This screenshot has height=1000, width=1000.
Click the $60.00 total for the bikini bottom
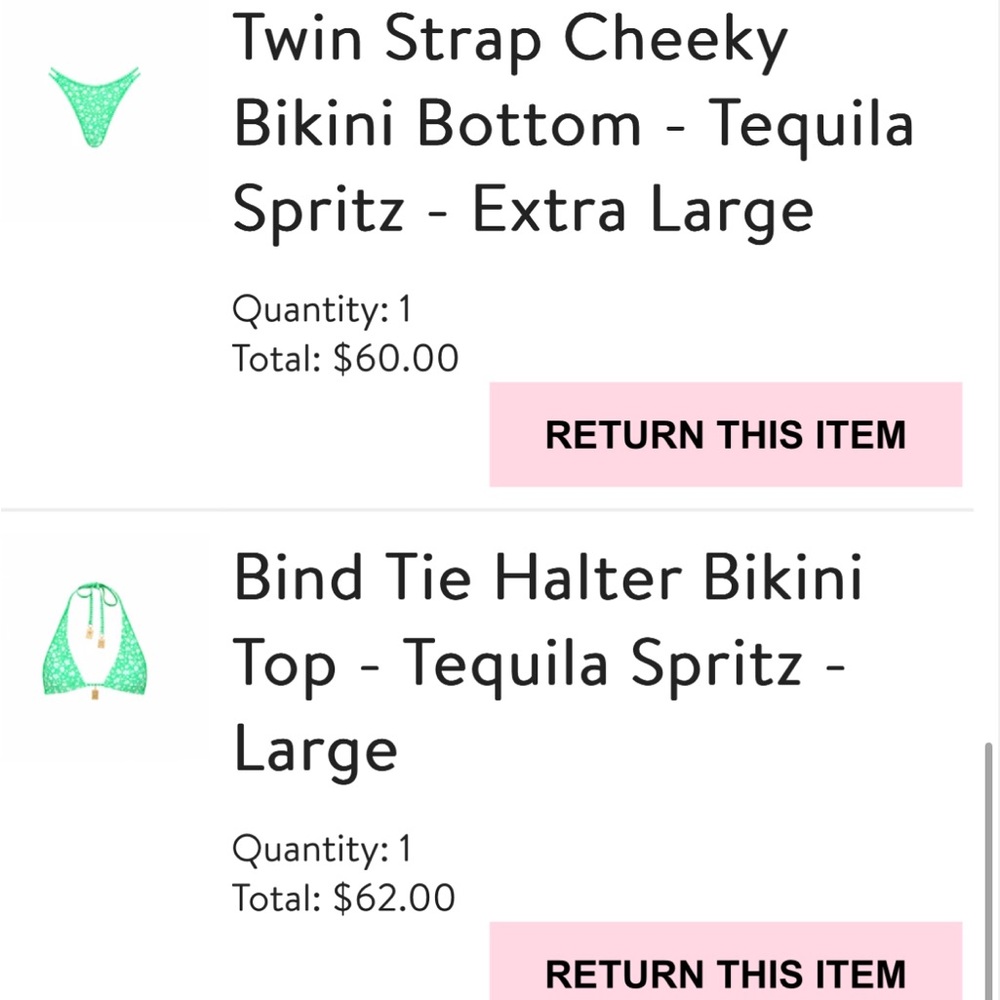(393, 357)
